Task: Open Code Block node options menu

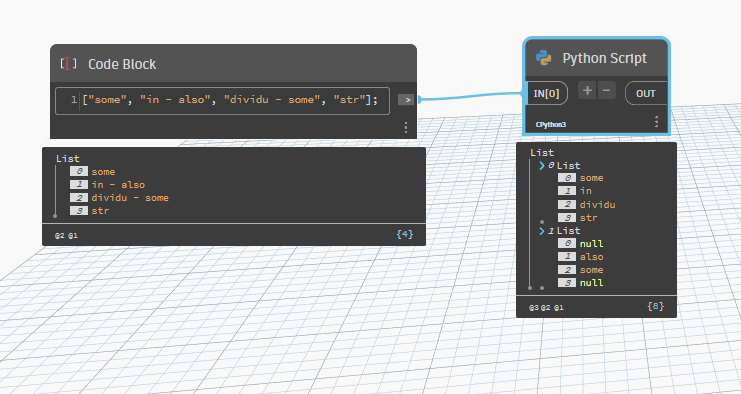Action: click(405, 128)
